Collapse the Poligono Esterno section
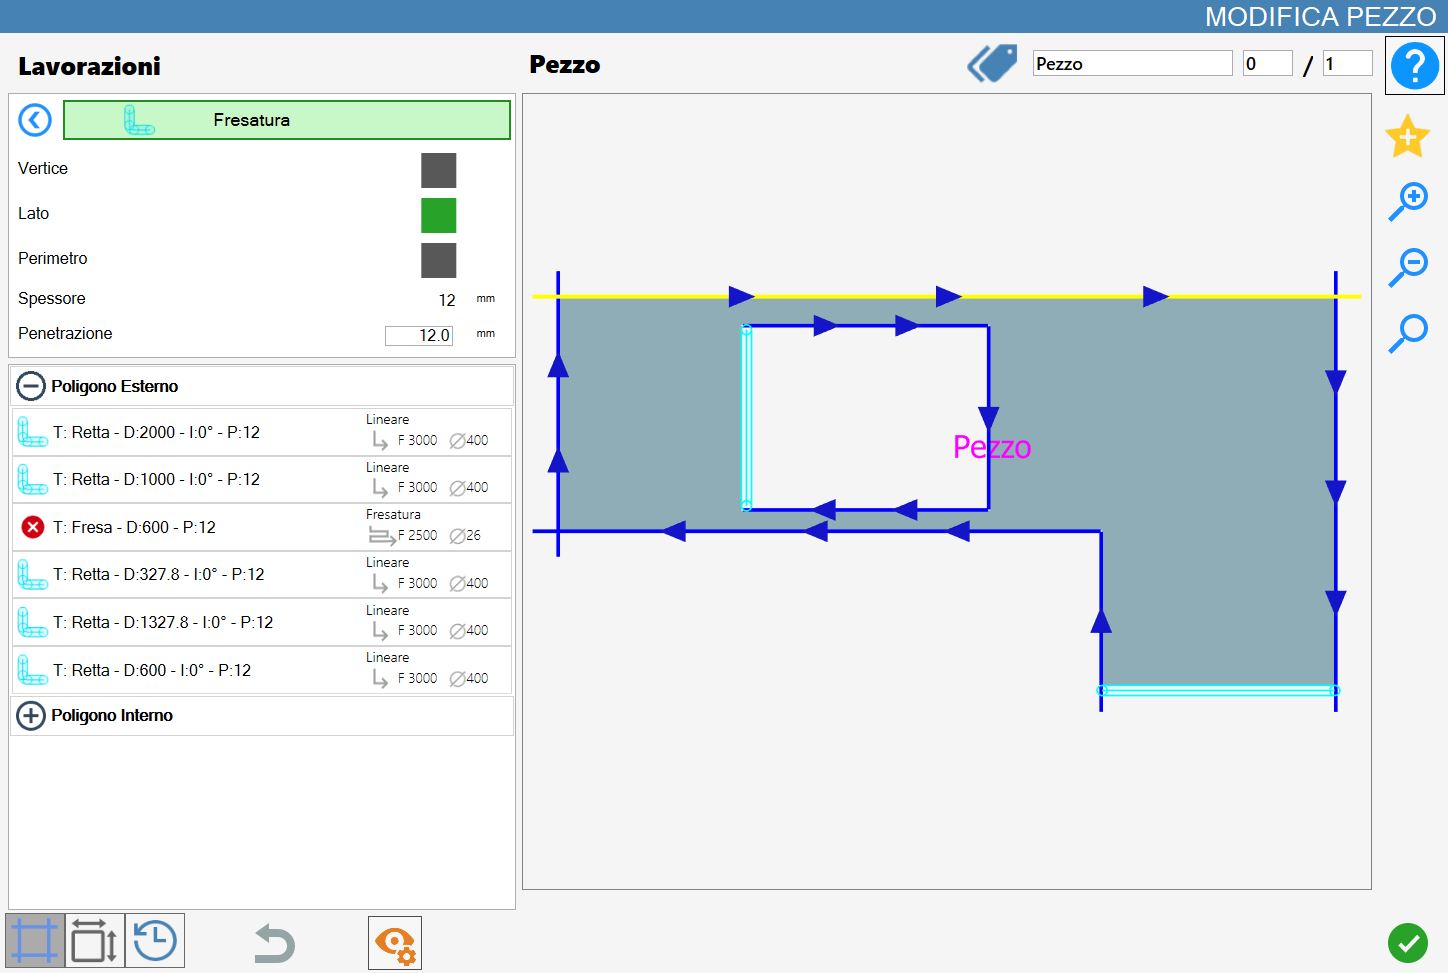1448x973 pixels. (31, 386)
